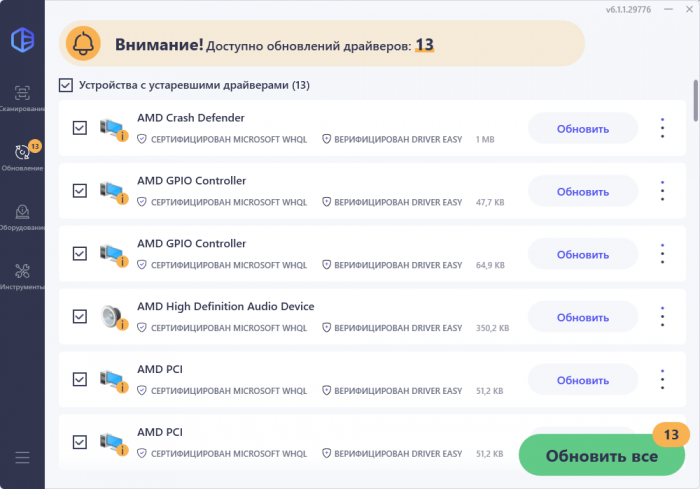700x489 pixels.
Task: Click Обновить for second AMD GPIO Controller
Action: click(x=582, y=254)
